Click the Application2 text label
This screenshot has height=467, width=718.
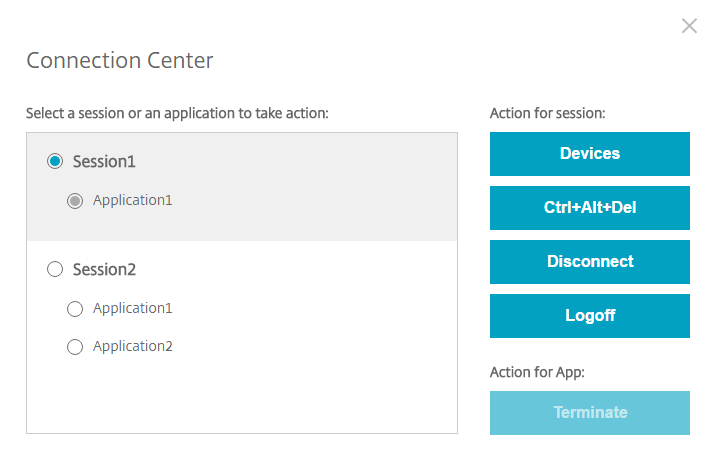pyautogui.click(x=132, y=346)
